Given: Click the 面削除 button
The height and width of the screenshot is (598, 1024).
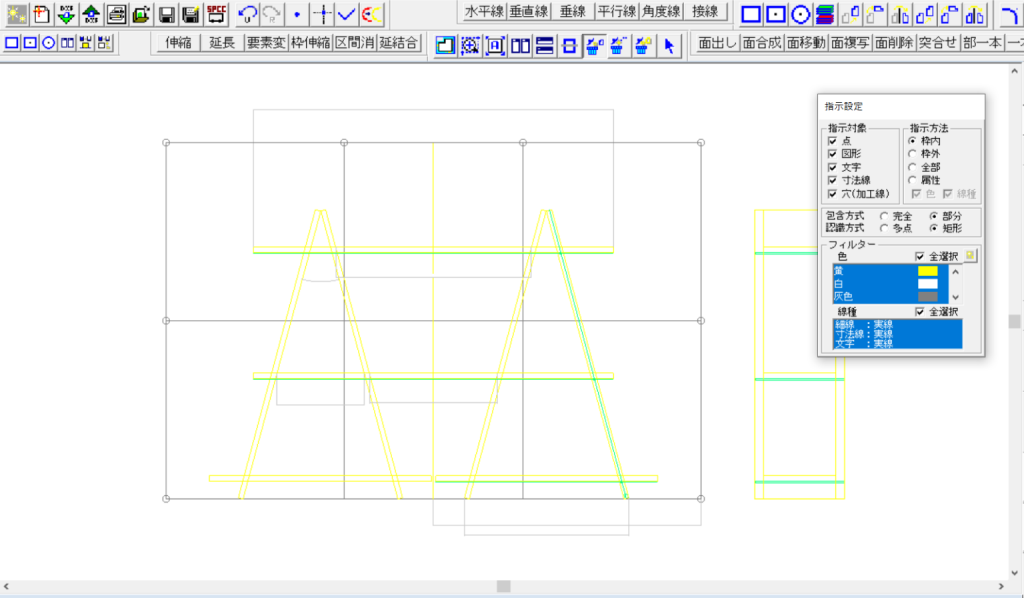Looking at the screenshot, I should pyautogui.click(x=893, y=44).
